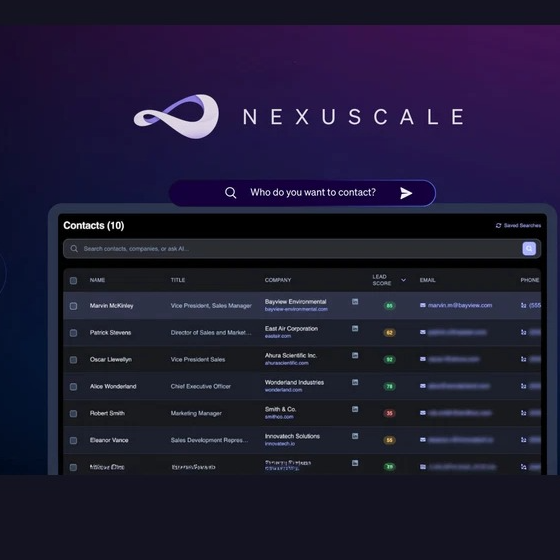Viewport: 560px width, 560px height.
Task: Click the title Vice President Sales
Action: [x=198, y=360]
